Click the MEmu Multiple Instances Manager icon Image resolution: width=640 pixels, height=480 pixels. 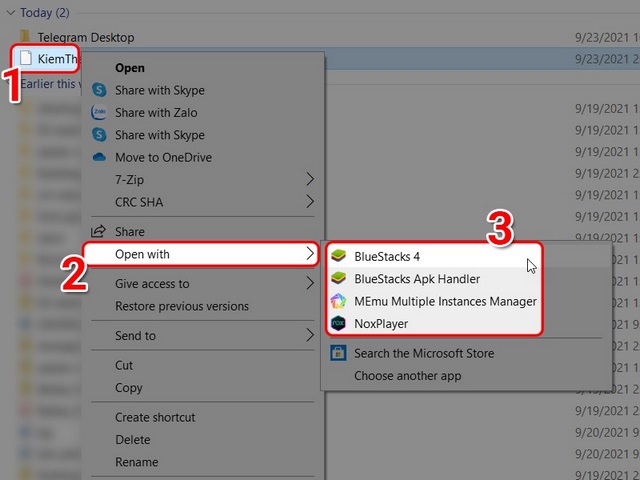(x=339, y=301)
